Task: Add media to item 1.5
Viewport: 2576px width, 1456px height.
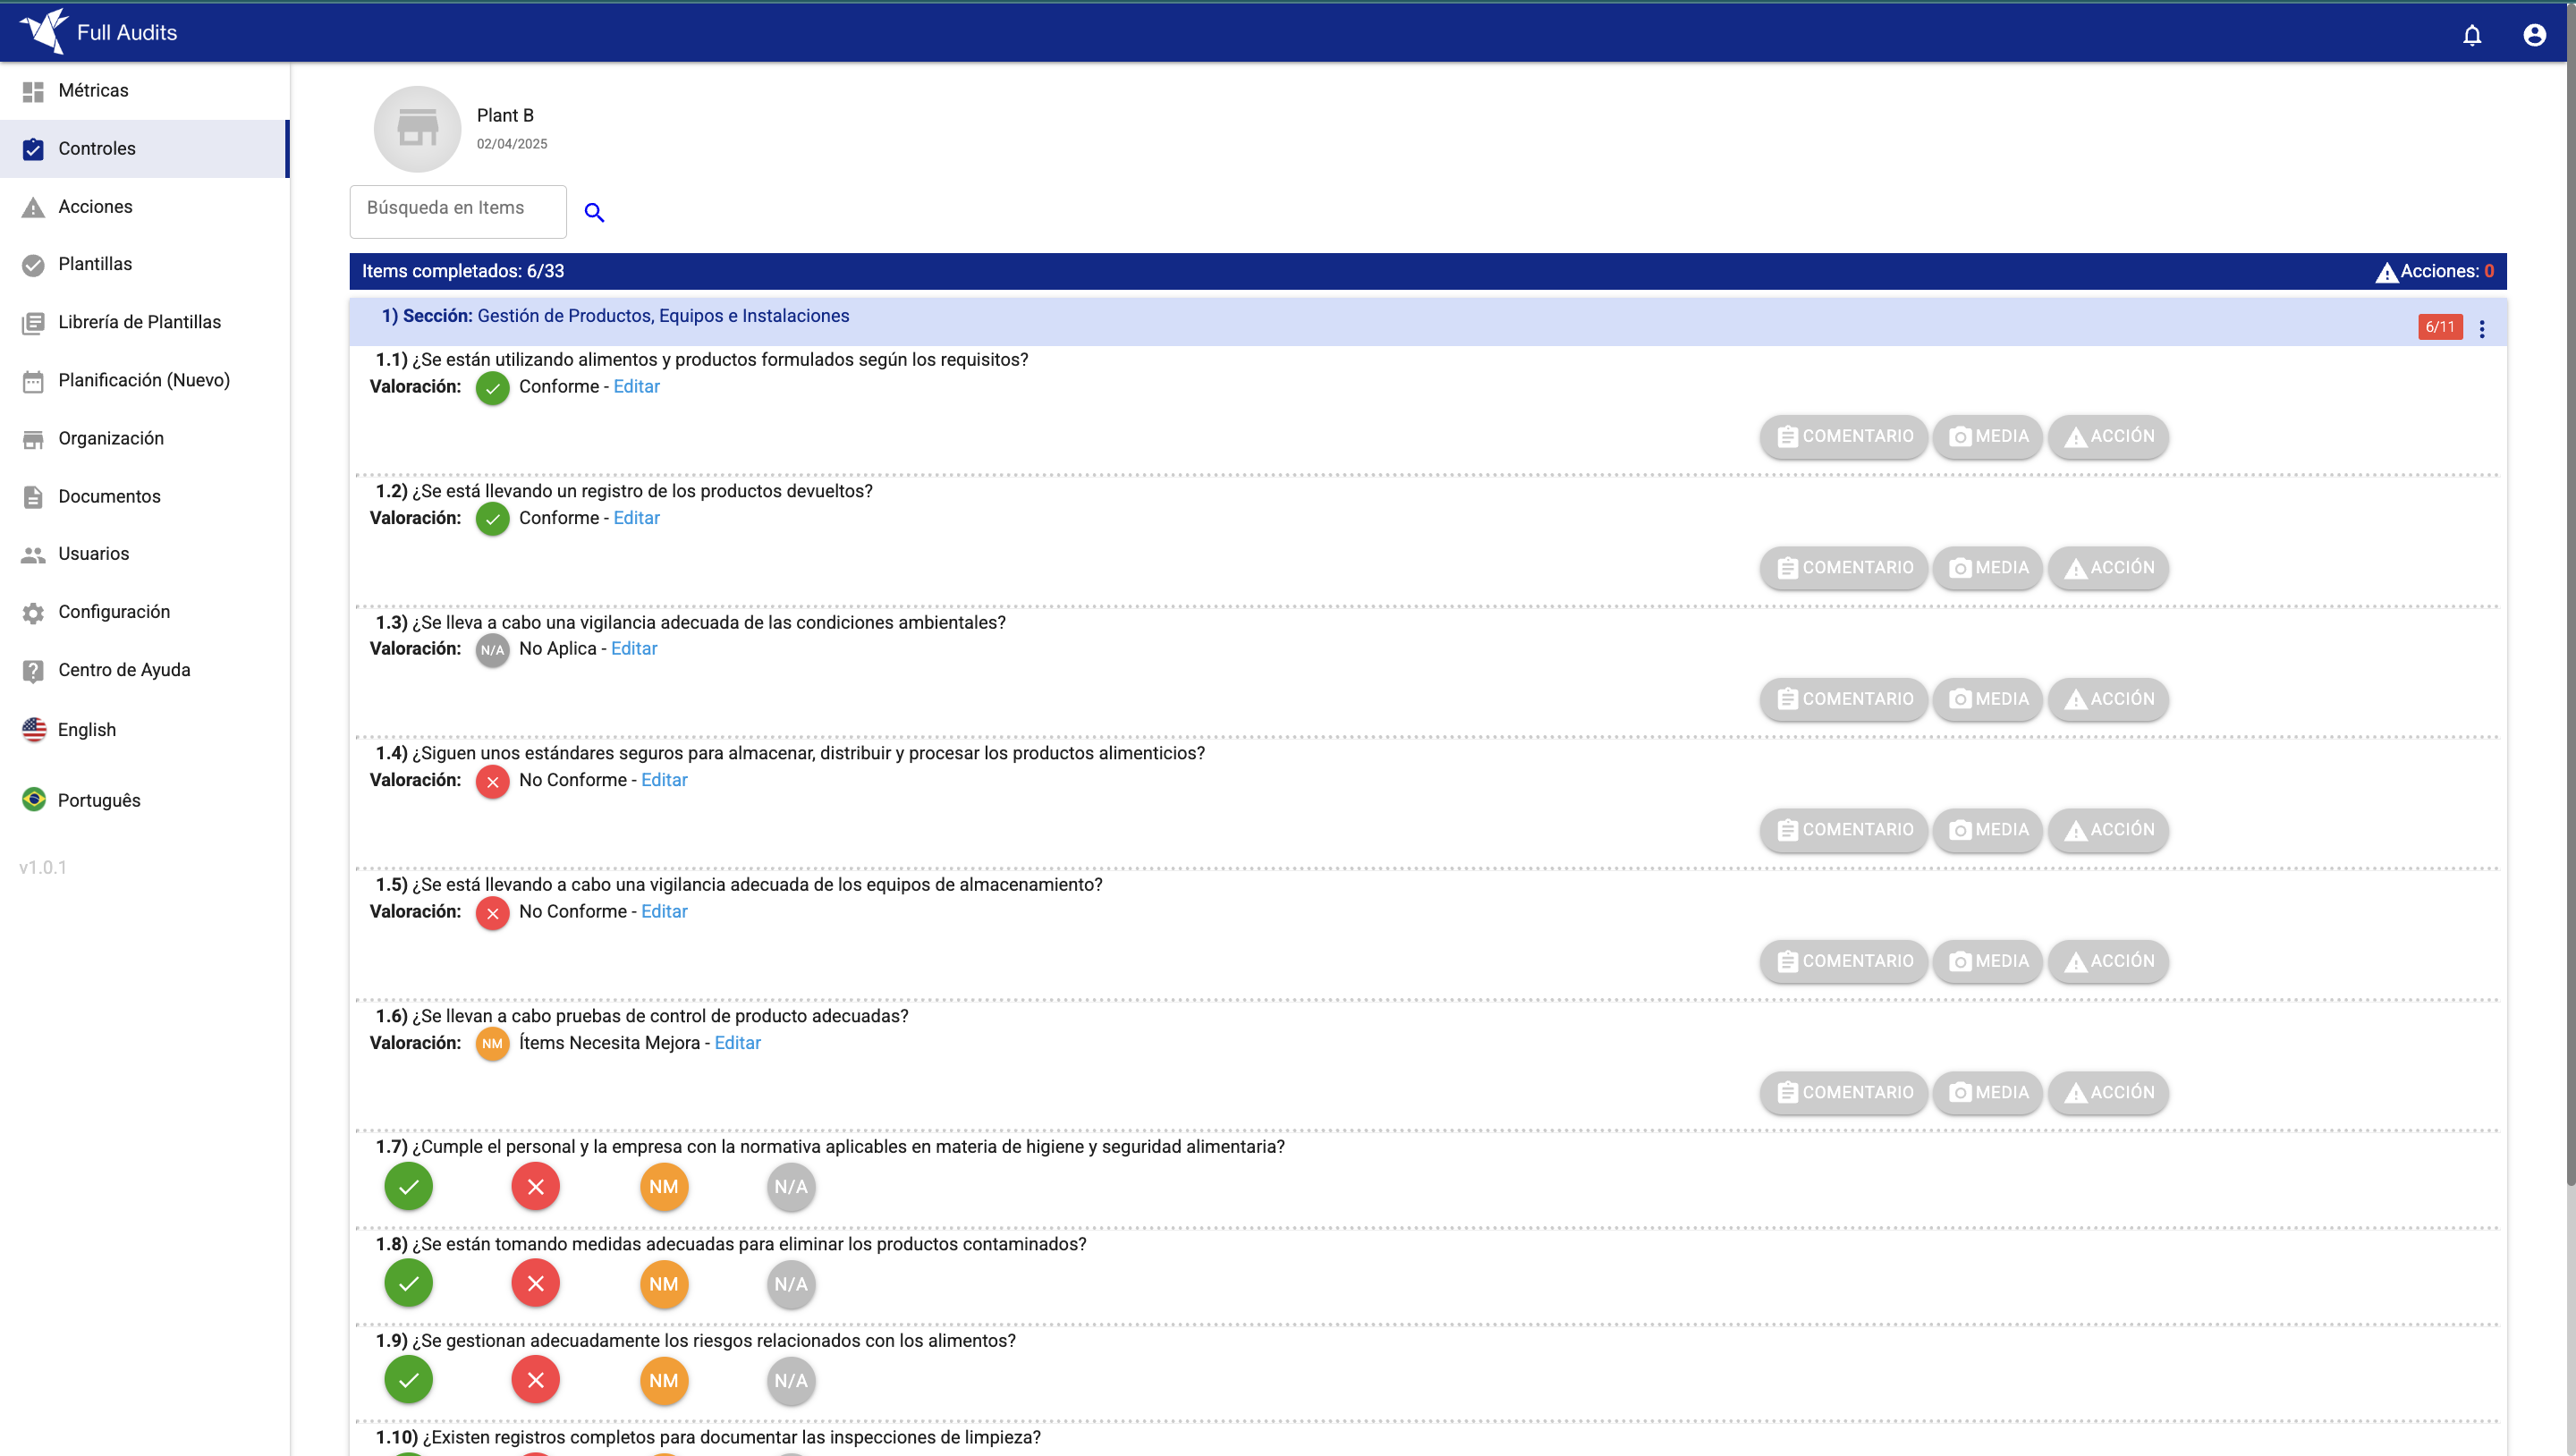Action: [x=1987, y=962]
